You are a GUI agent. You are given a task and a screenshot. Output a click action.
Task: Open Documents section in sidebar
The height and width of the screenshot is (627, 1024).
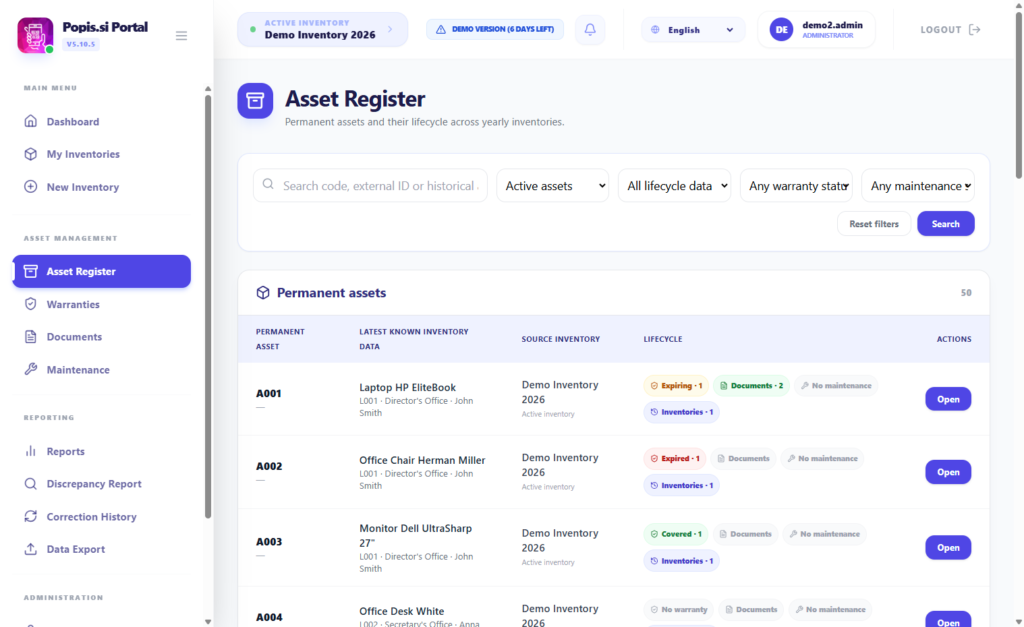click(102, 337)
